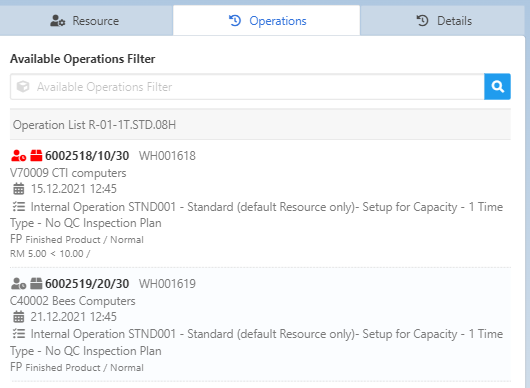Click the blue search magnifier button
530x388 pixels.
497,87
